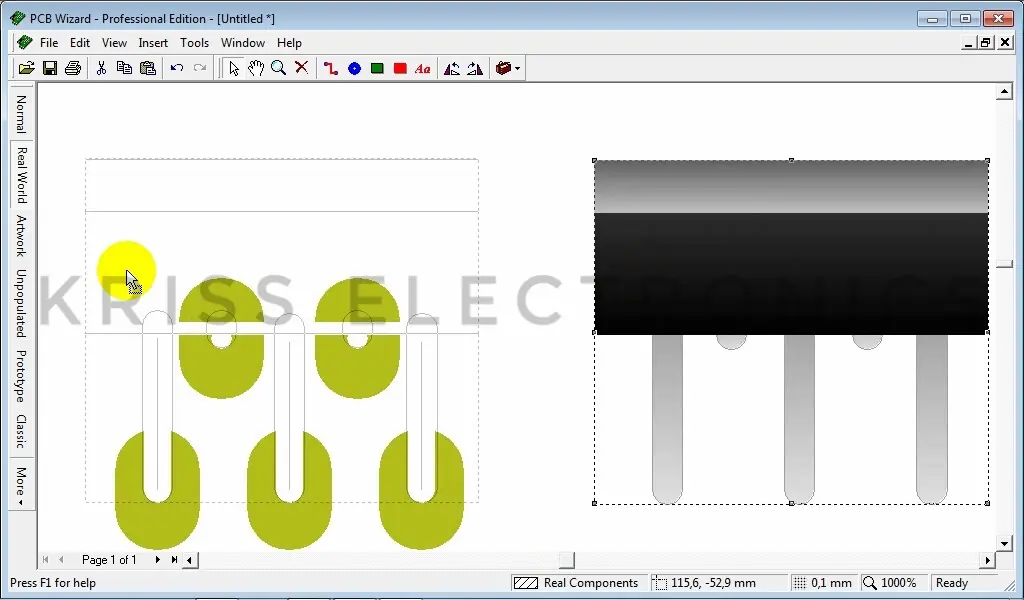Expand the gallery dropdown arrow
This screenshot has width=1024, height=600.
517,69
